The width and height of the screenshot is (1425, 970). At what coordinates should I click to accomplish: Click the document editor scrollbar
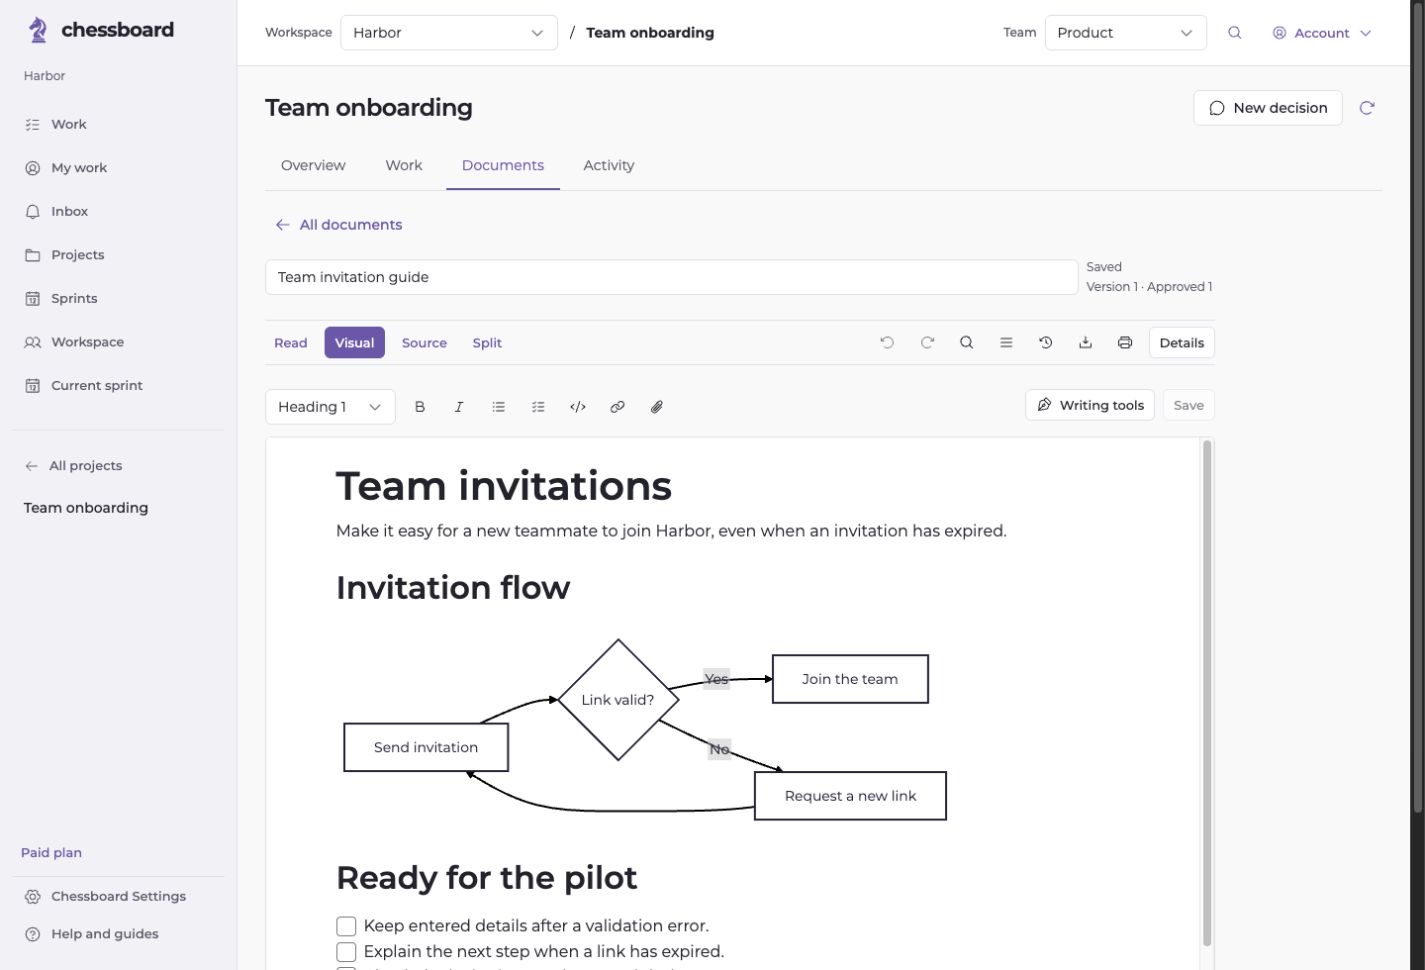coord(1207,693)
